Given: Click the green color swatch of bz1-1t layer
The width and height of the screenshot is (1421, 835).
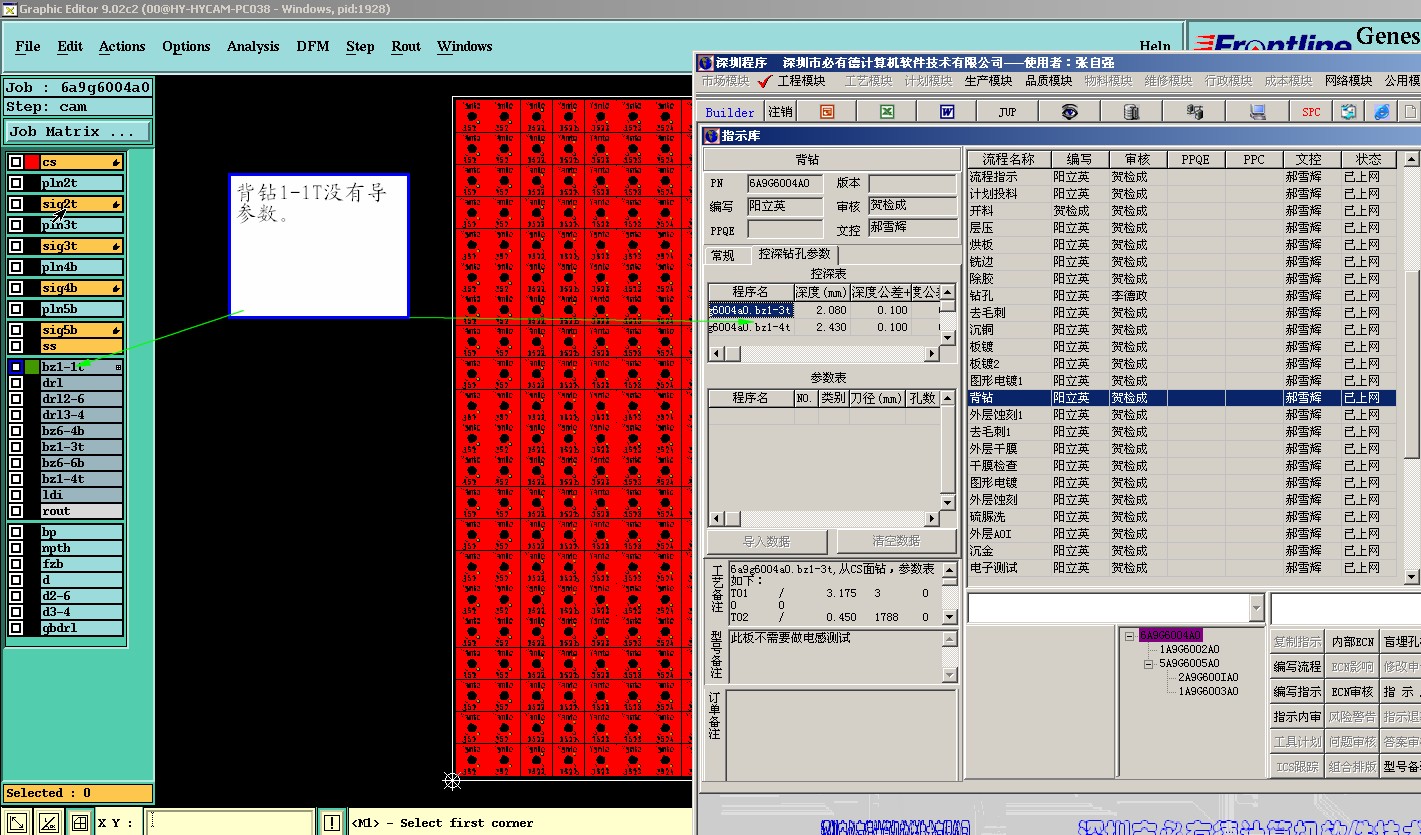Looking at the screenshot, I should point(32,367).
